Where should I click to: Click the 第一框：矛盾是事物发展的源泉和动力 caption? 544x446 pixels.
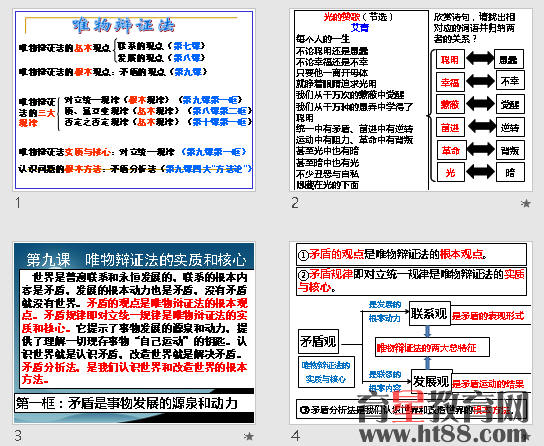[134, 403]
